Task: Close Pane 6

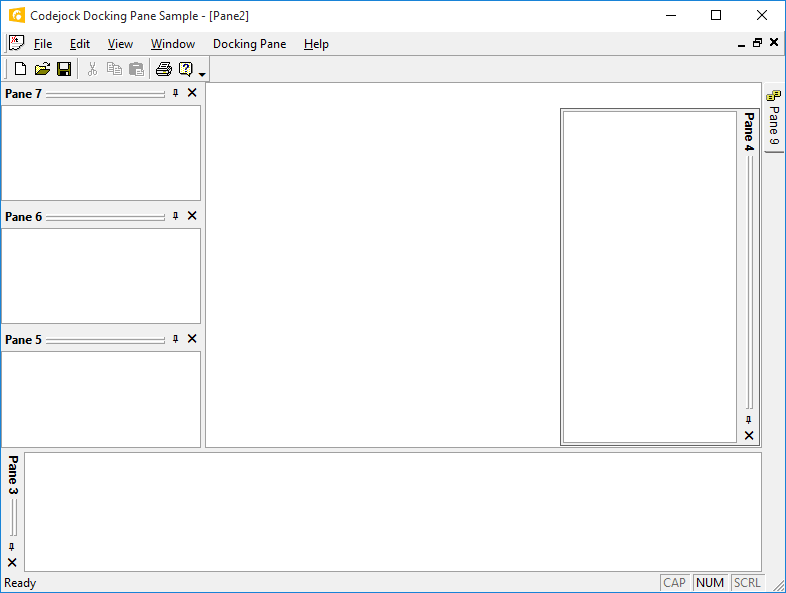Action: (192, 216)
